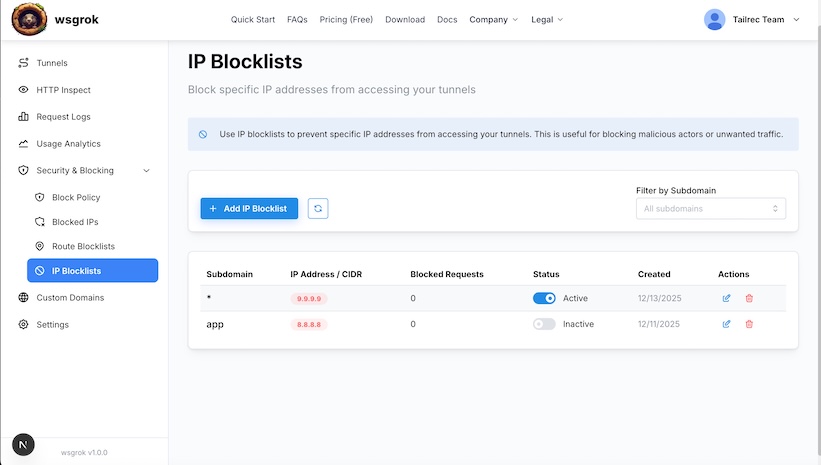
Task: Go to Usage Analytics page
Action: 69,143
